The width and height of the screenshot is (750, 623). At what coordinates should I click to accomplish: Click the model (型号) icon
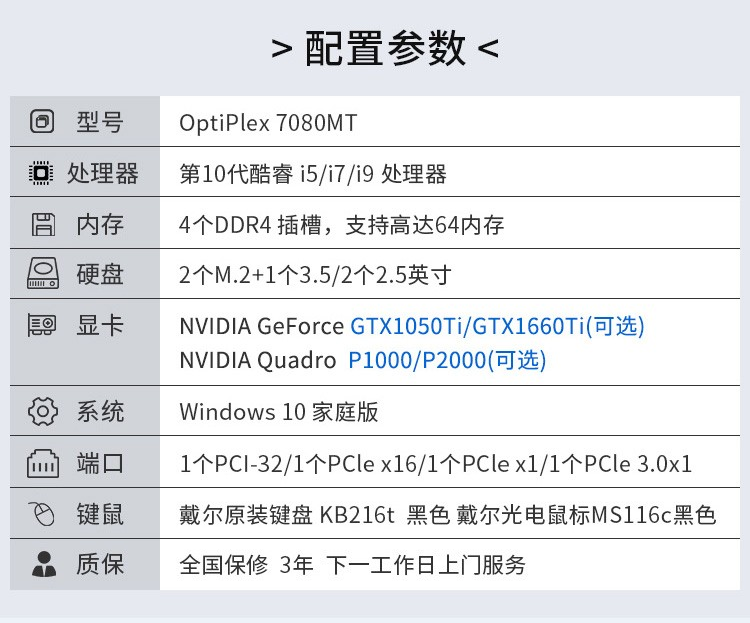tap(42, 122)
